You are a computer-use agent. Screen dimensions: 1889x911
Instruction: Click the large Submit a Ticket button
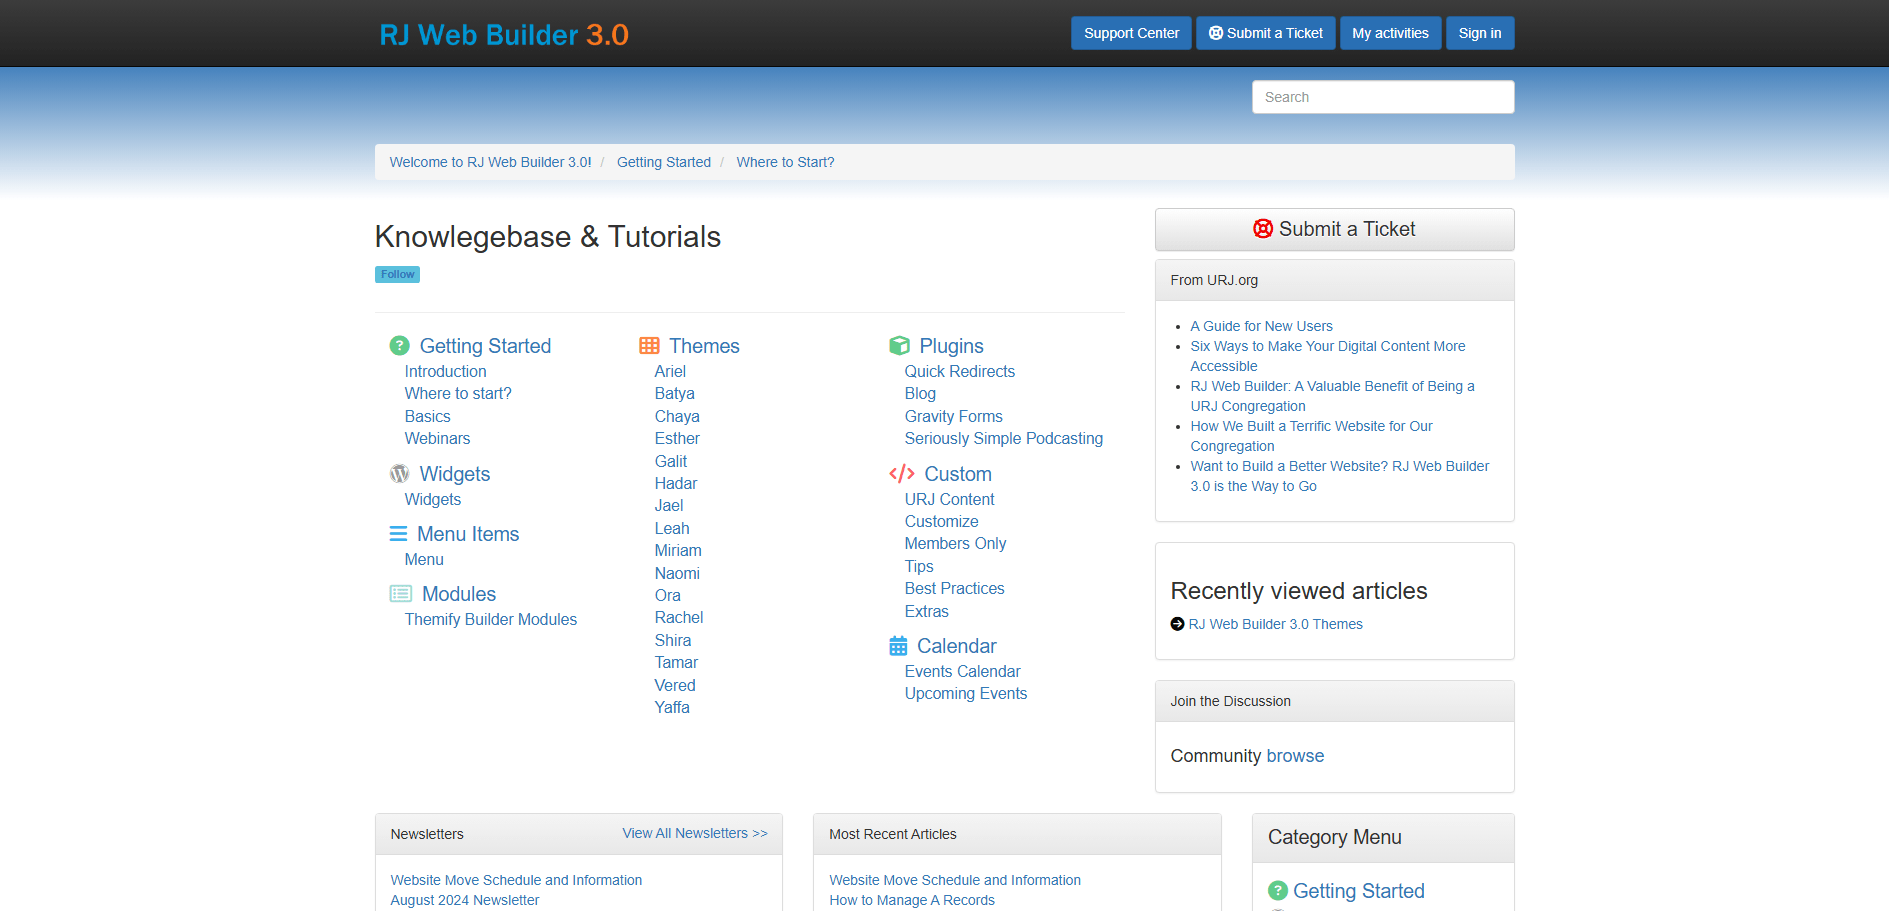(1333, 229)
